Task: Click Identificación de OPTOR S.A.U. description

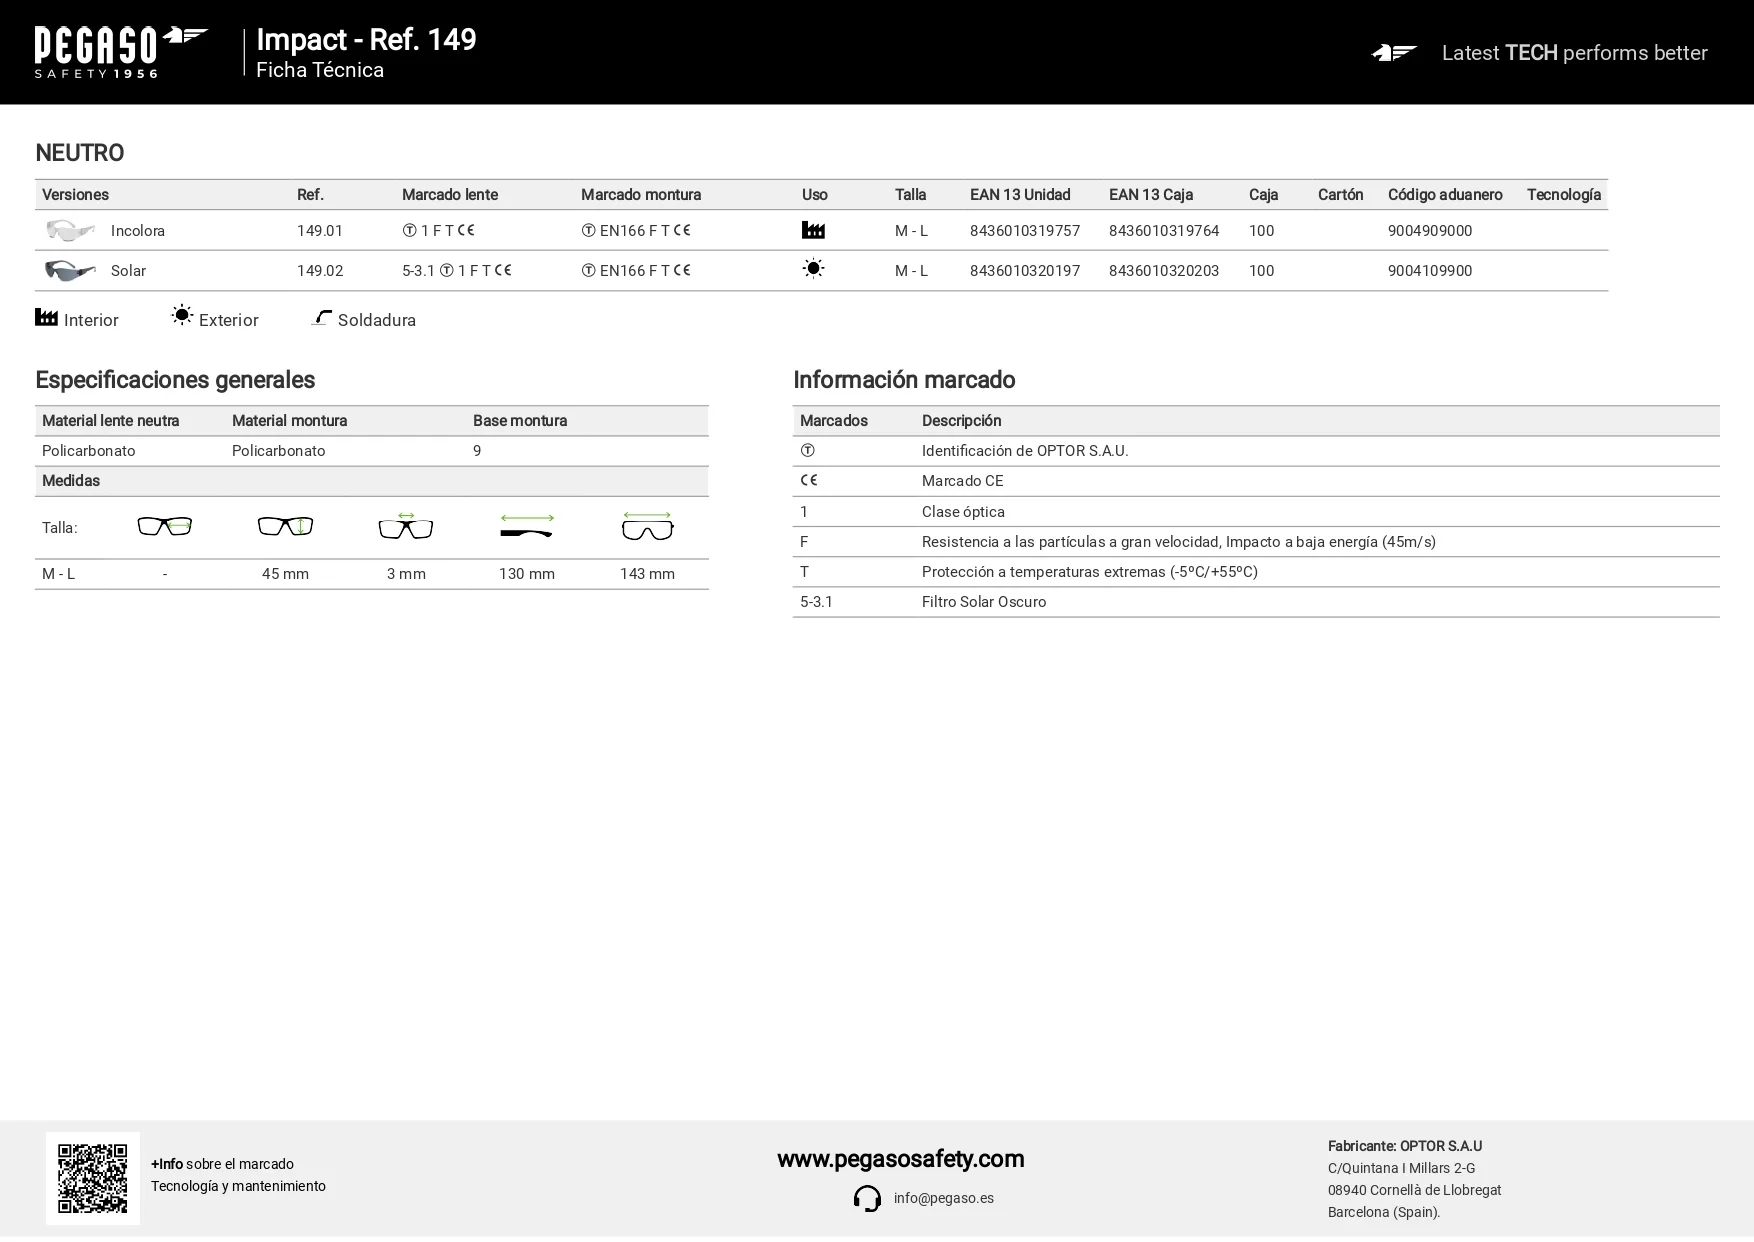Action: (1025, 451)
